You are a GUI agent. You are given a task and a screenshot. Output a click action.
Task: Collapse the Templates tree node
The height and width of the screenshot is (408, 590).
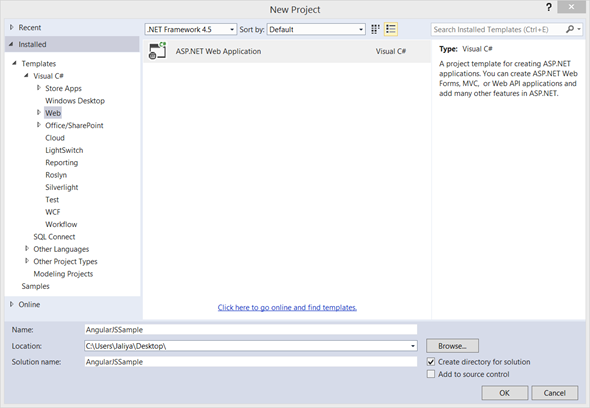click(x=14, y=63)
